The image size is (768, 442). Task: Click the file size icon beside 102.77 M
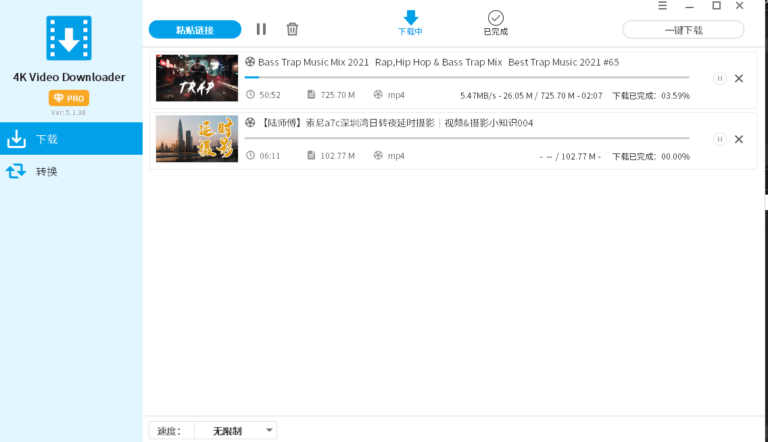311,155
